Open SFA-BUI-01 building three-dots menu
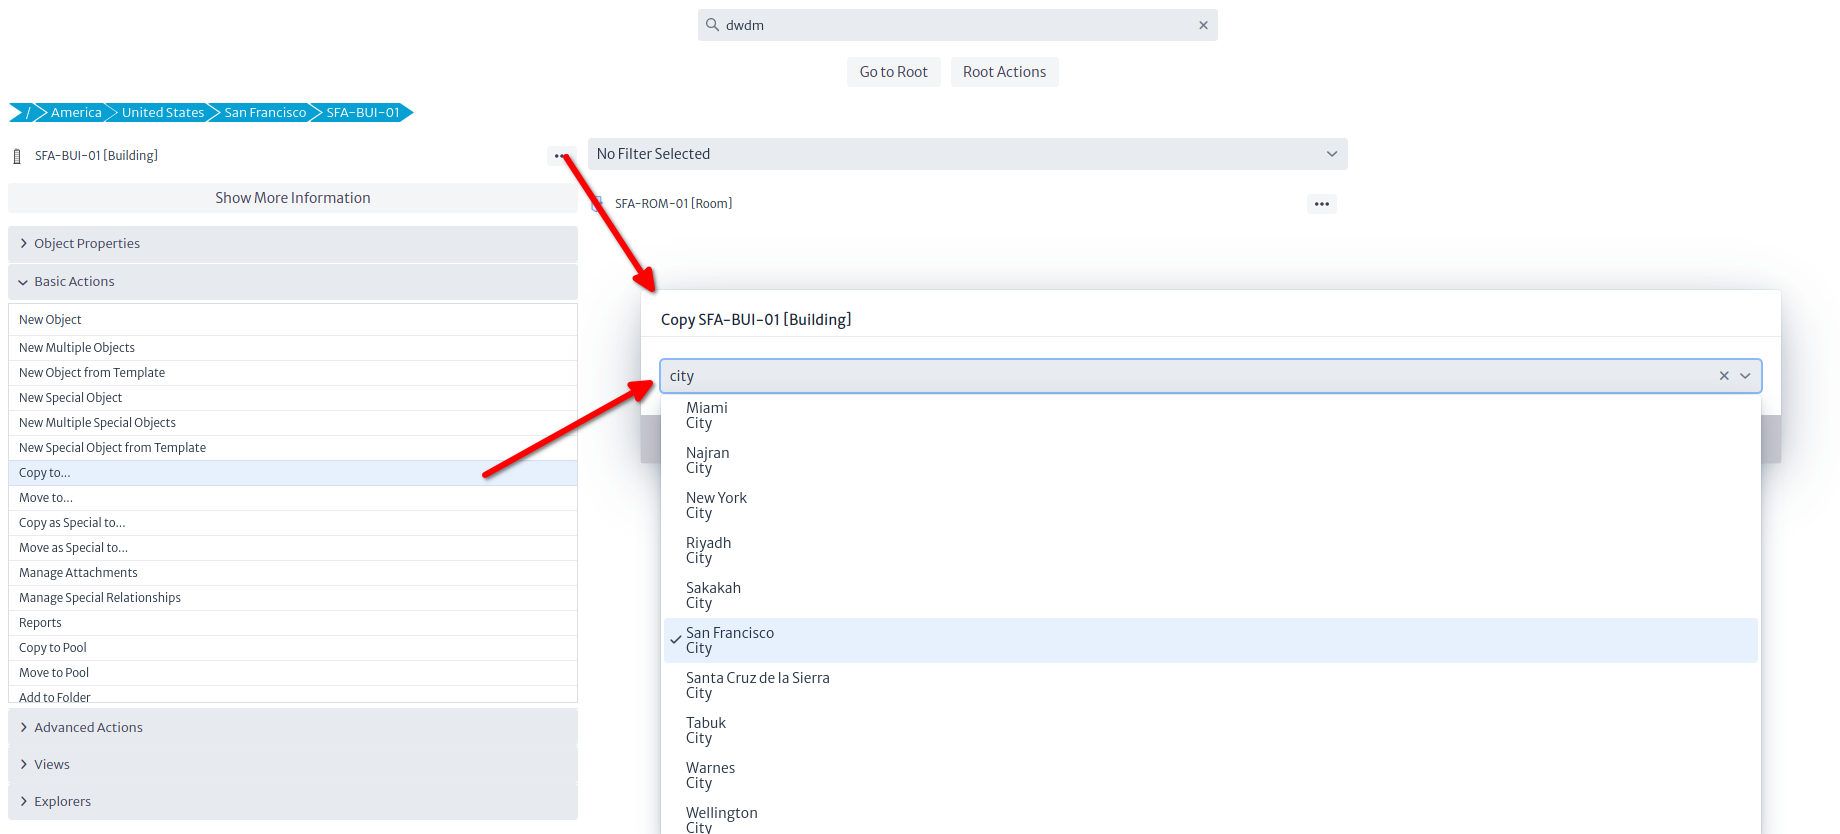Viewport: 1840px width, 834px height. 560,156
